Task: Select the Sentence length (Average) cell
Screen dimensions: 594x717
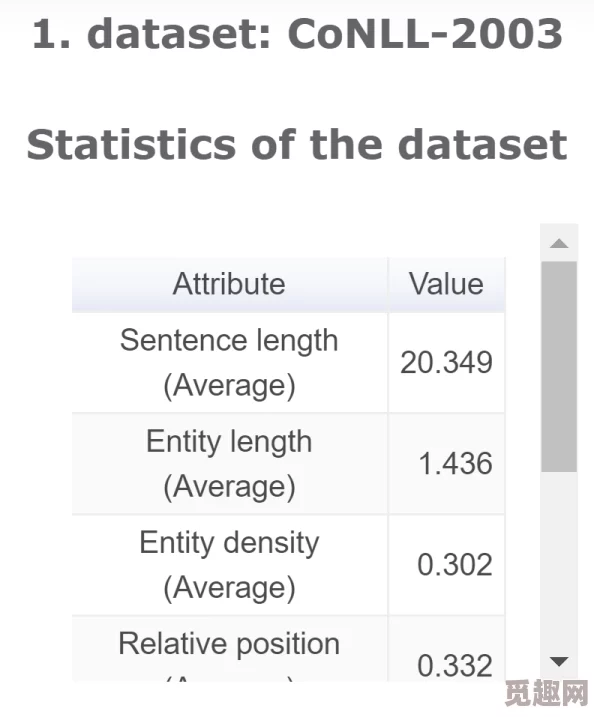Action: pos(230,363)
